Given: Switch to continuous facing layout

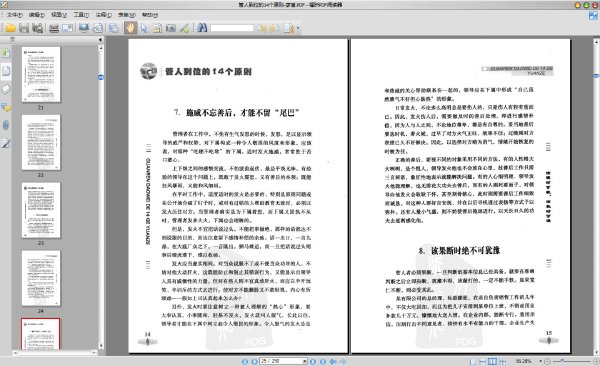Looking at the screenshot, I should tap(503, 361).
